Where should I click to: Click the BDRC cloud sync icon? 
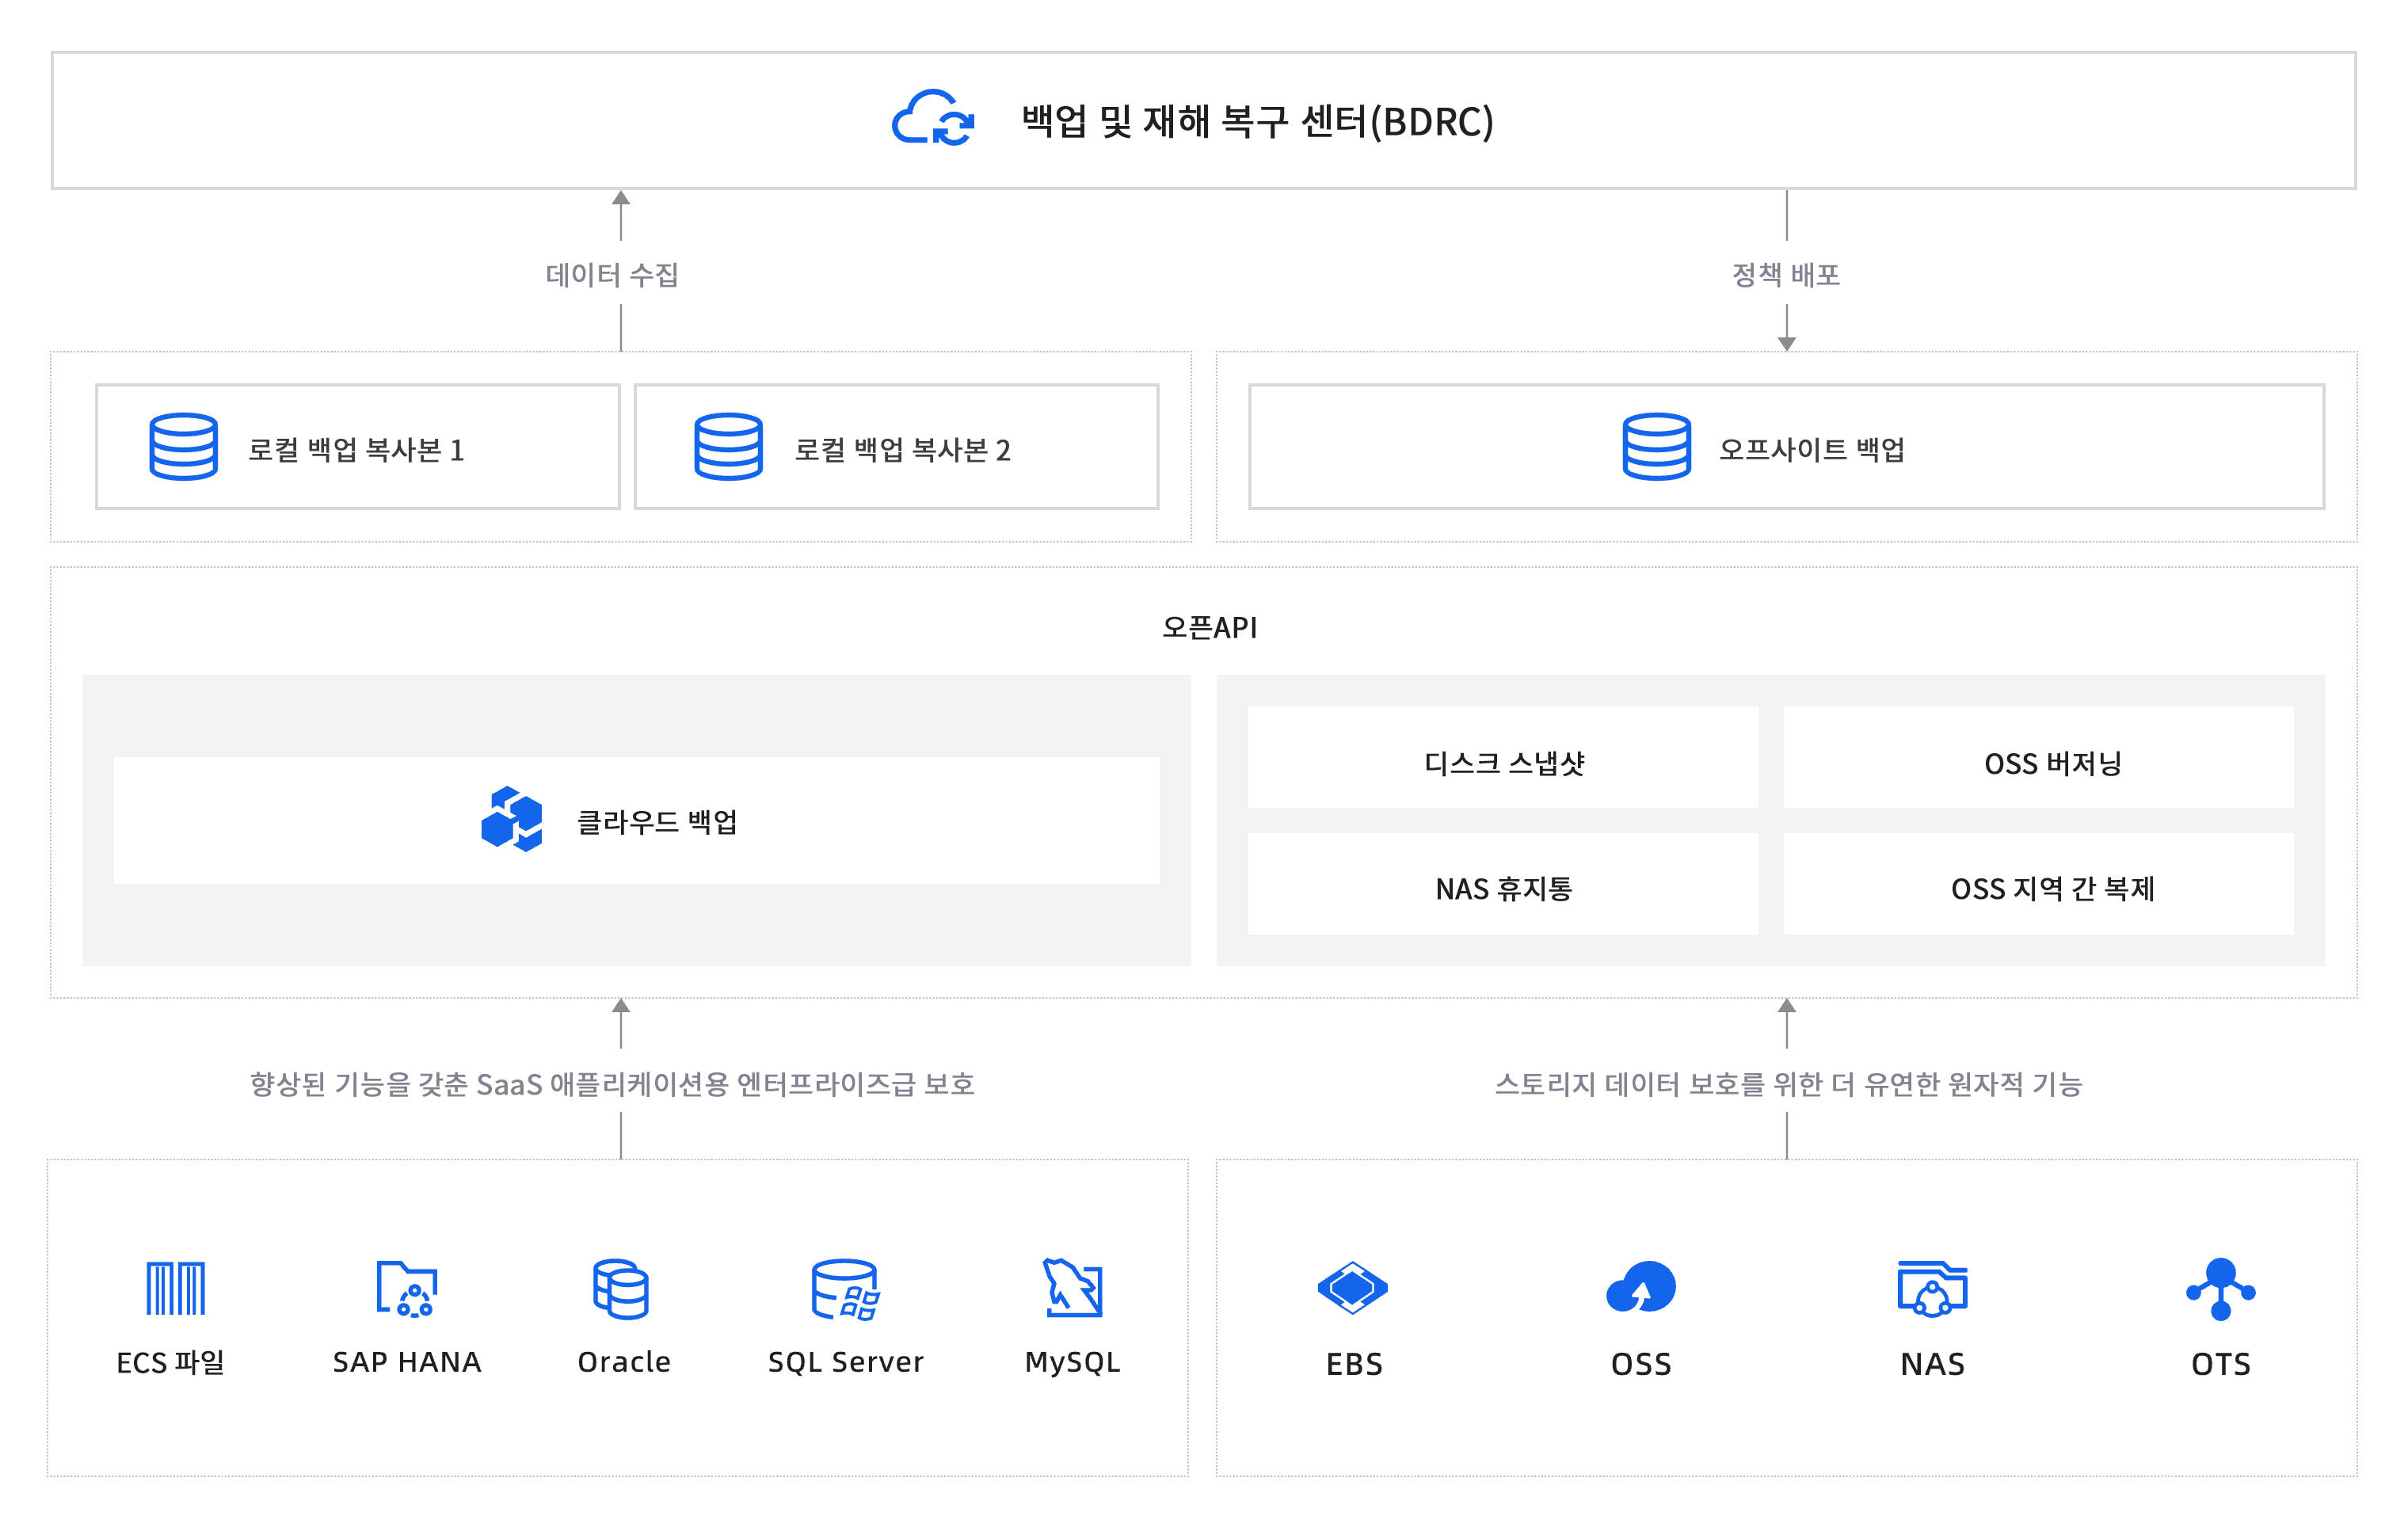coord(932,119)
